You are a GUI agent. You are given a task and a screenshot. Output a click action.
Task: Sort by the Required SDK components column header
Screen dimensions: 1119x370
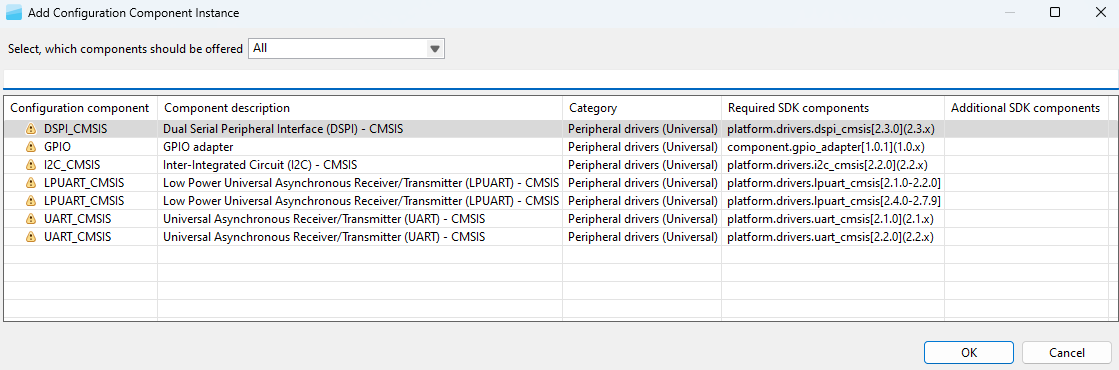834,109
